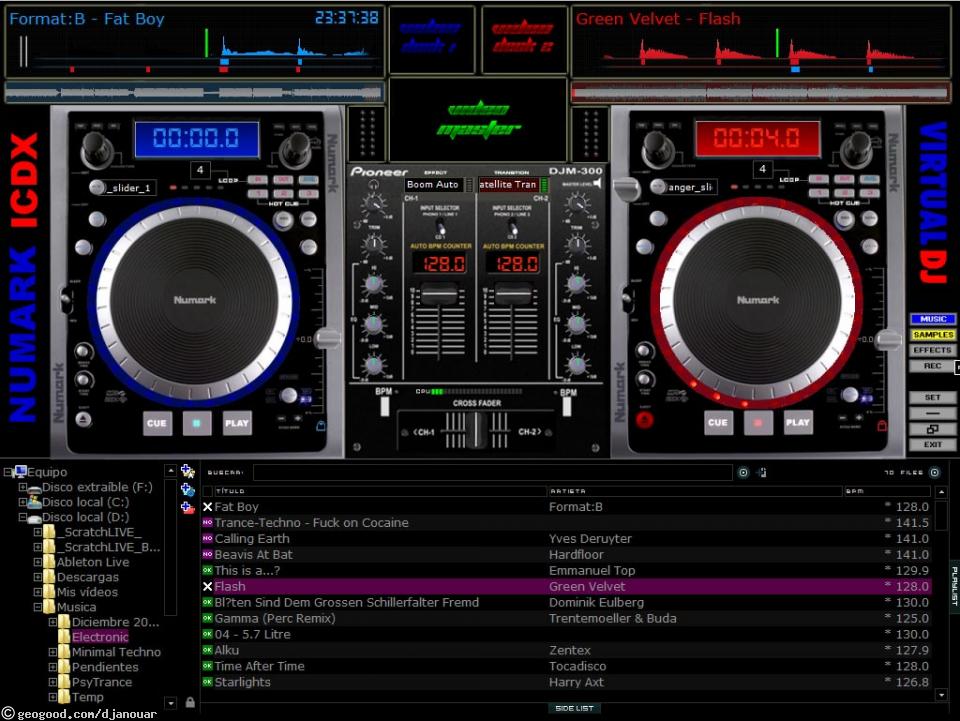Click the lock icon on the left deck
The height and width of the screenshot is (721, 960).
[x=320, y=425]
